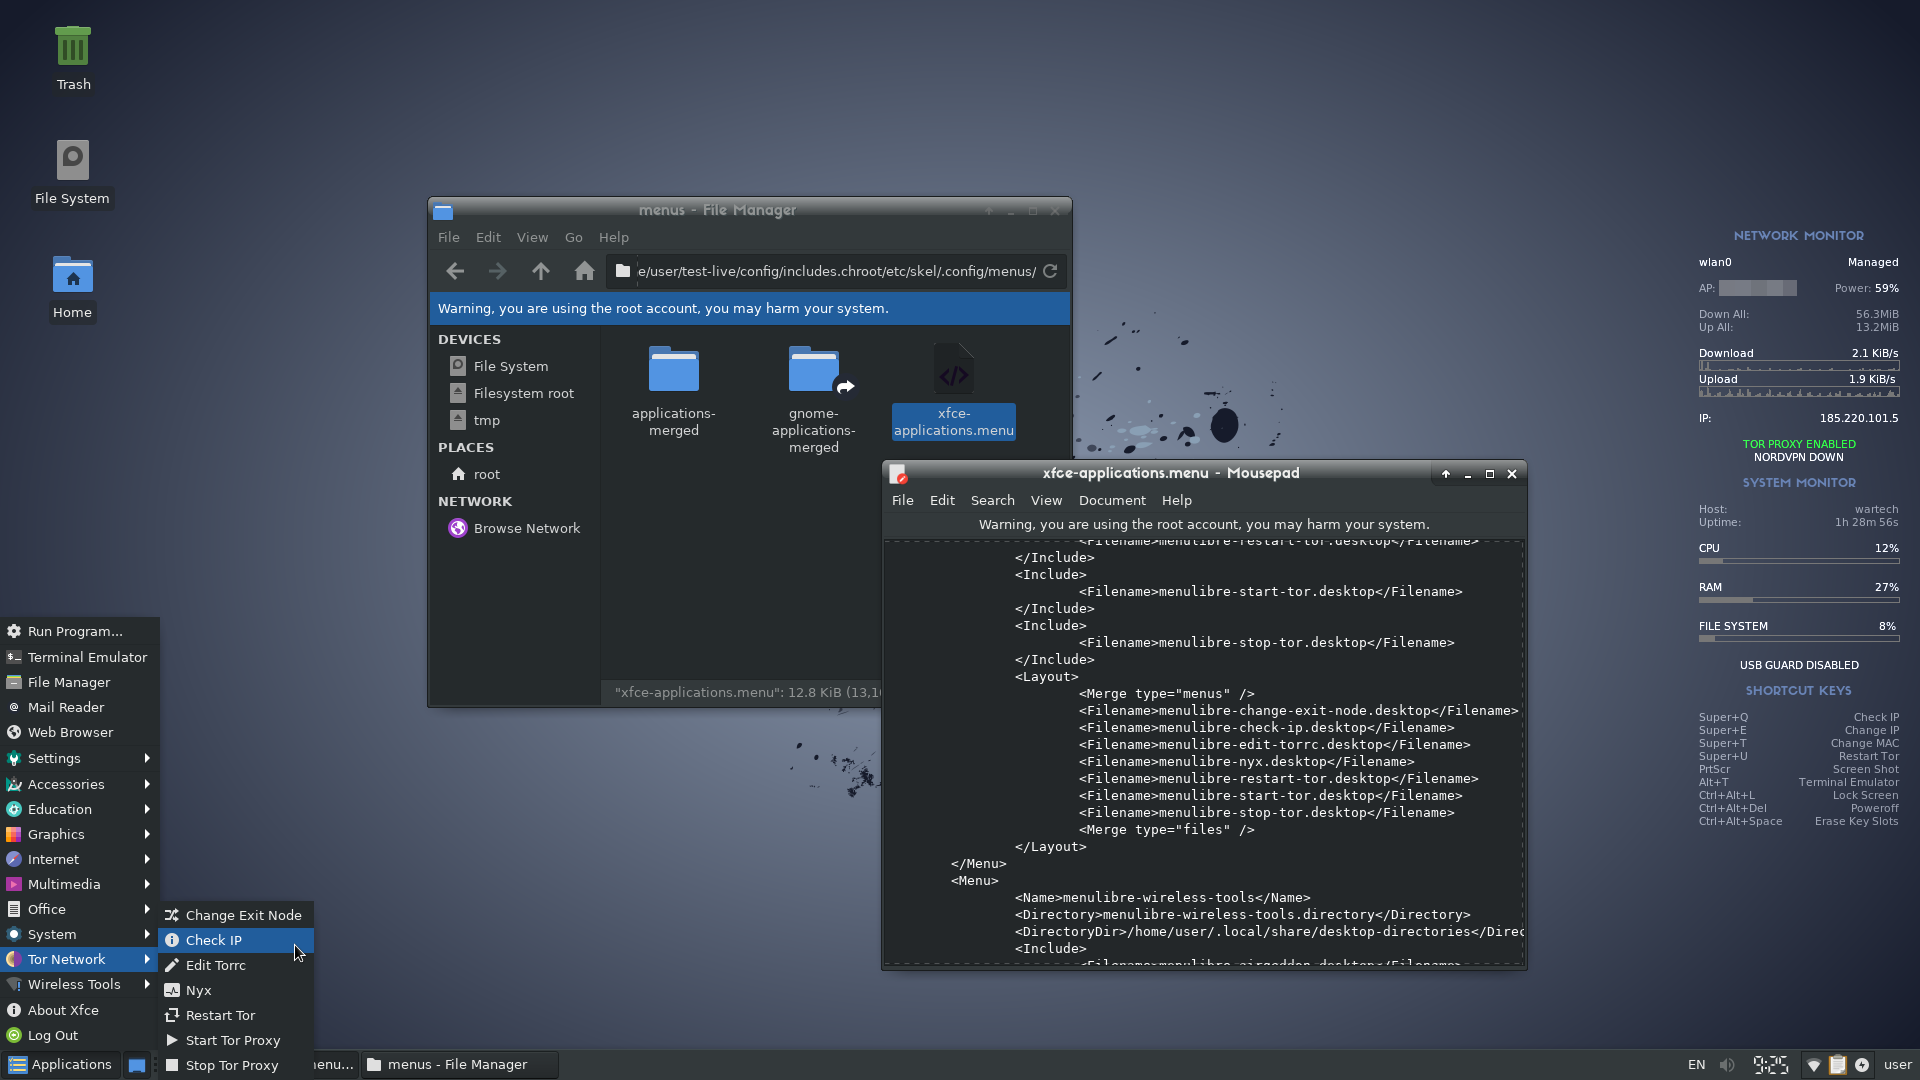Screen dimensions: 1920x1080
Task: Select the applications-merged folder
Action: pyautogui.click(x=673, y=370)
